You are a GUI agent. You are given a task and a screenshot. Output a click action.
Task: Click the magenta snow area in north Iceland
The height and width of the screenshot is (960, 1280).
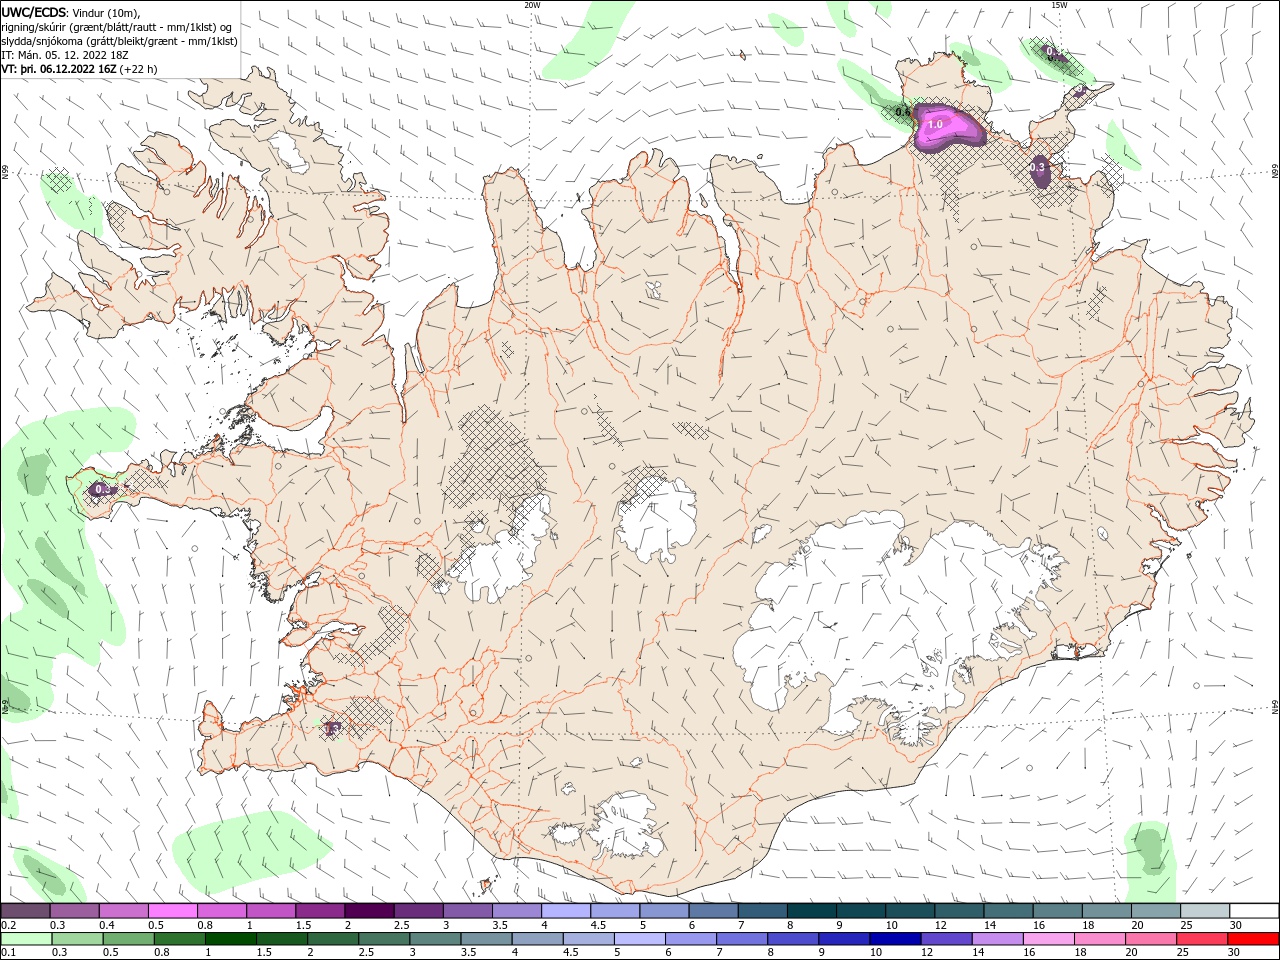(948, 126)
